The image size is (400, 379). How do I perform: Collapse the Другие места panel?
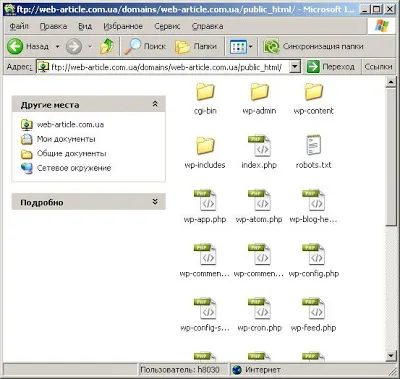click(155, 104)
